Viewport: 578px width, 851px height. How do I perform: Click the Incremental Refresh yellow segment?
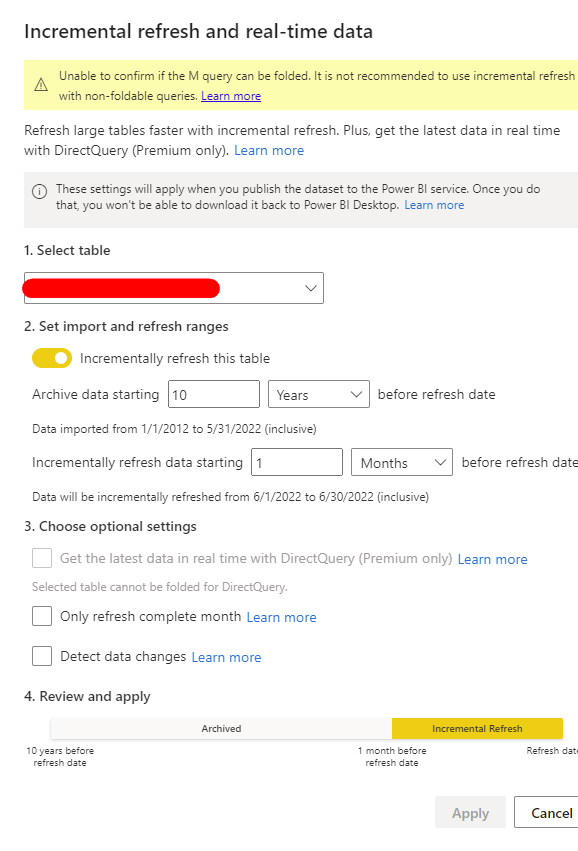[478, 728]
